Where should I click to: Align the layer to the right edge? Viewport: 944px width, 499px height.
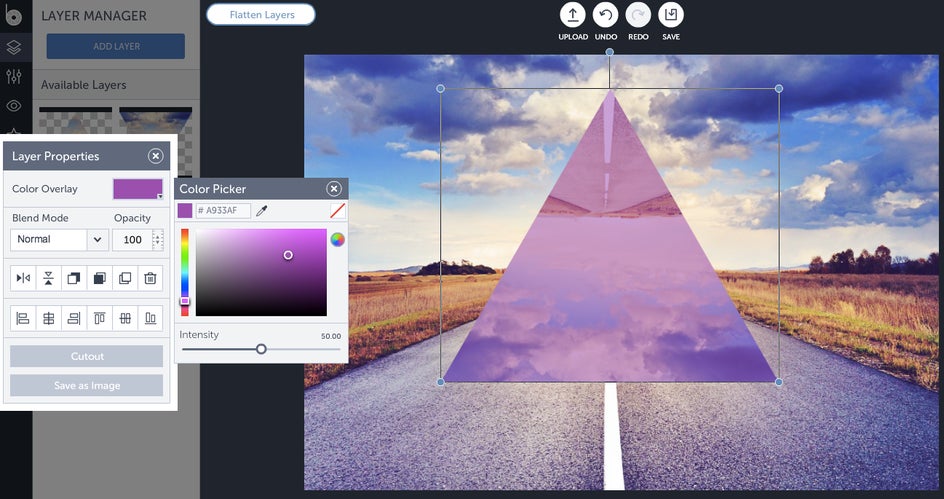click(73, 318)
